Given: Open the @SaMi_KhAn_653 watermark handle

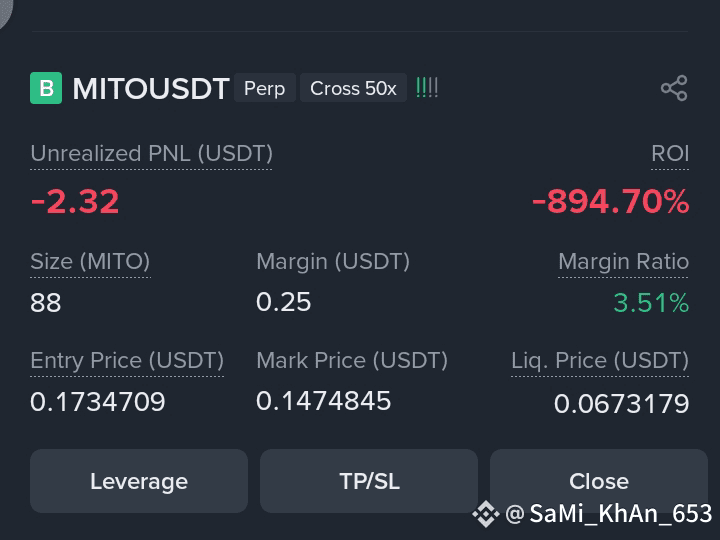Looking at the screenshot, I should pyautogui.click(x=608, y=513).
